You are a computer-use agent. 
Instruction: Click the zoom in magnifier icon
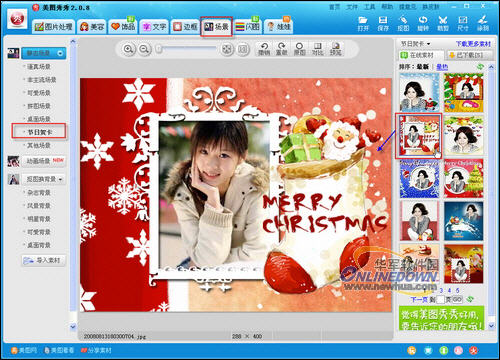(x=128, y=49)
